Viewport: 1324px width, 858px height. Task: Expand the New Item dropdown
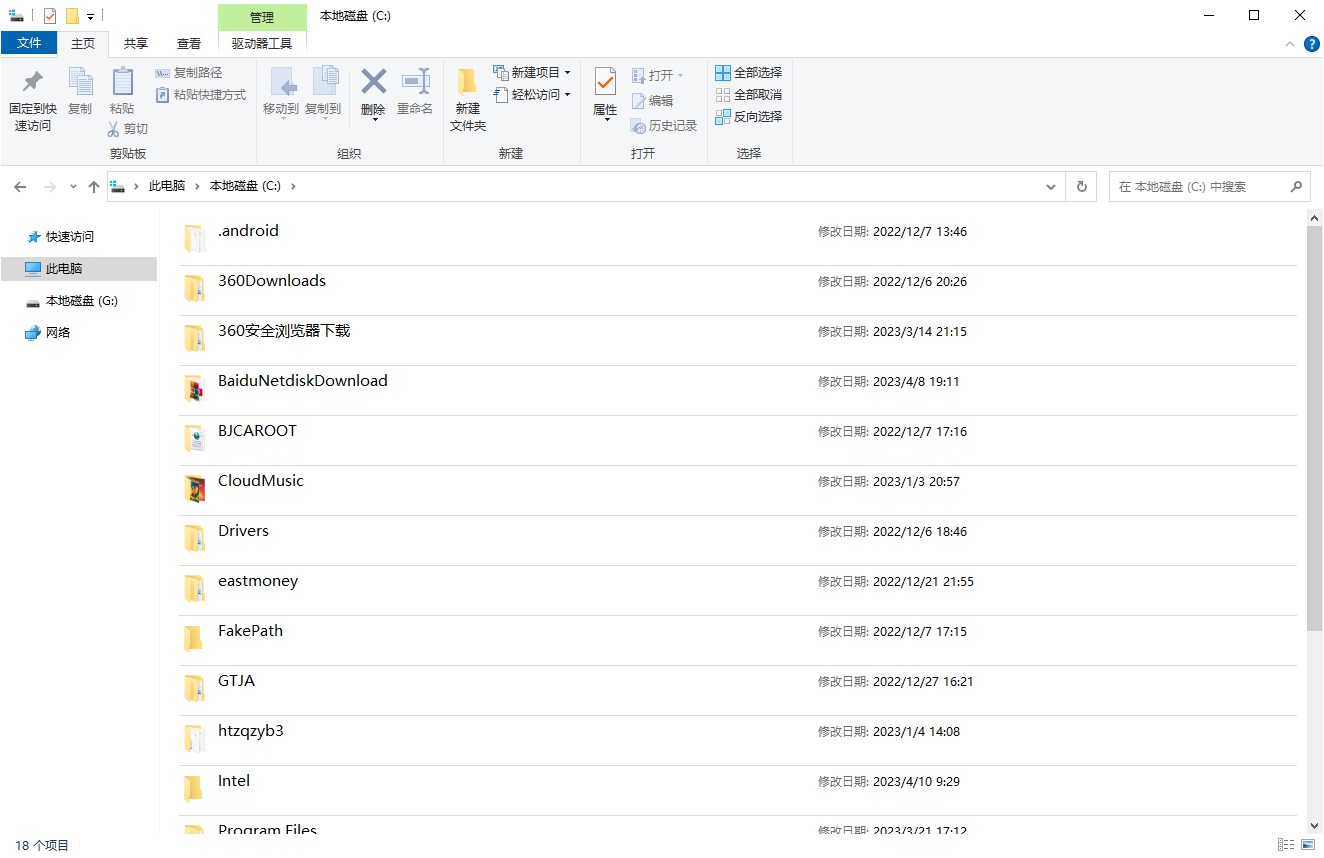tap(567, 73)
